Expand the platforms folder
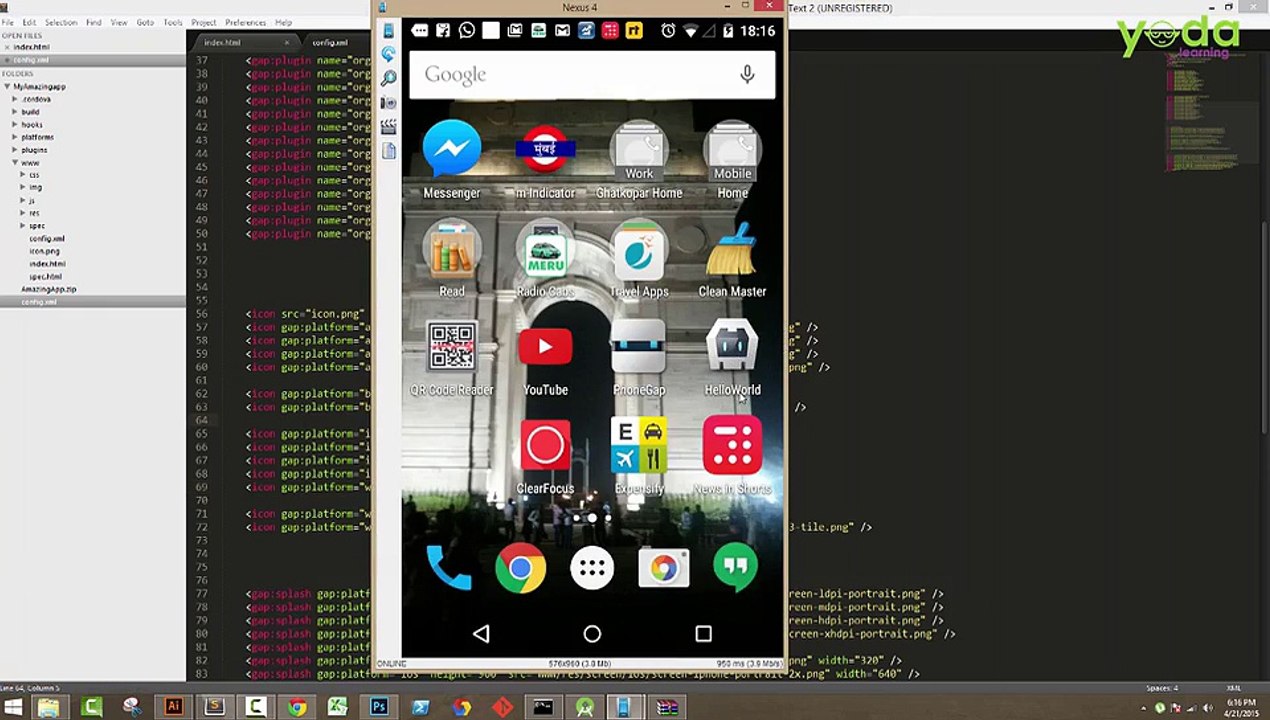Screen dimensions: 1270x720 click(15, 137)
